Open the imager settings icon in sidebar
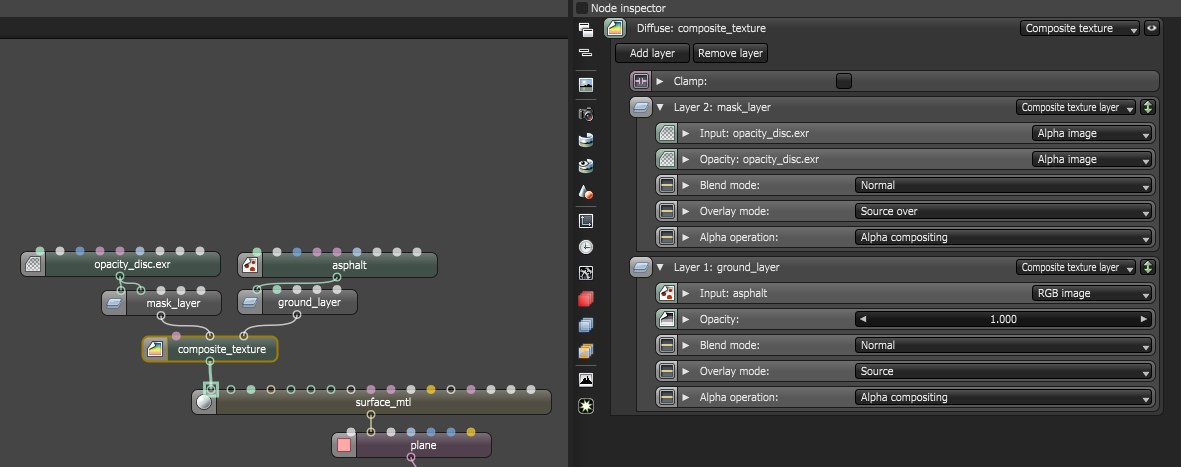 [x=585, y=380]
